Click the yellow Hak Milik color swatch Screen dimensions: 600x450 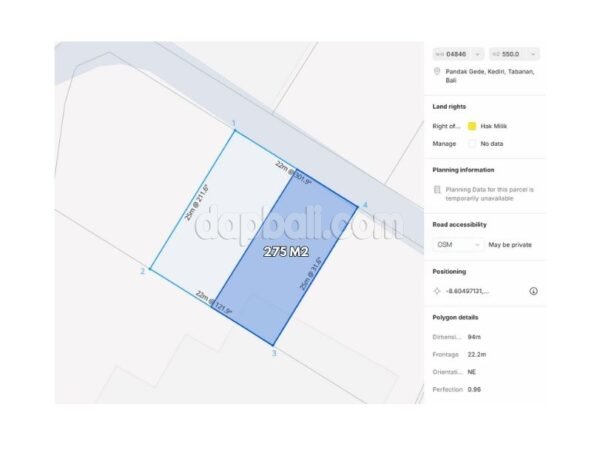pyautogui.click(x=472, y=126)
